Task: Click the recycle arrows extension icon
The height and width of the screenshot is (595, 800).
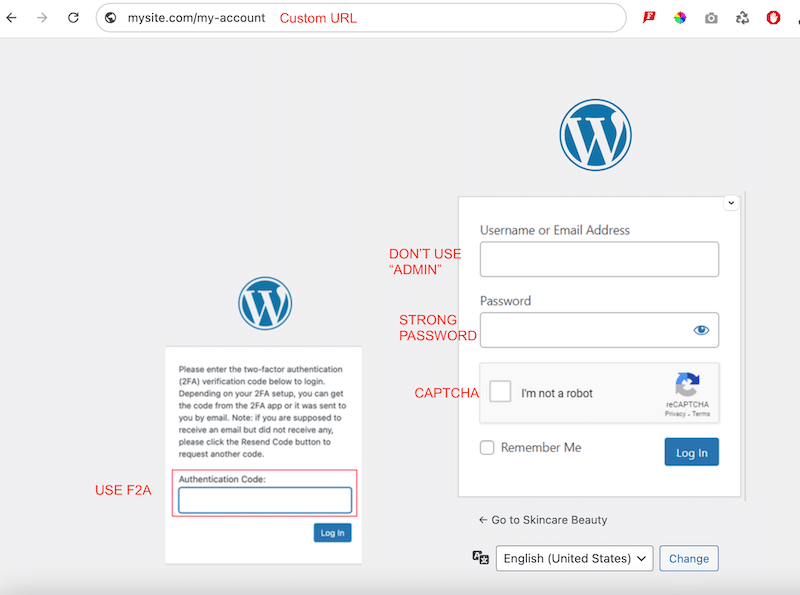Action: [742, 18]
